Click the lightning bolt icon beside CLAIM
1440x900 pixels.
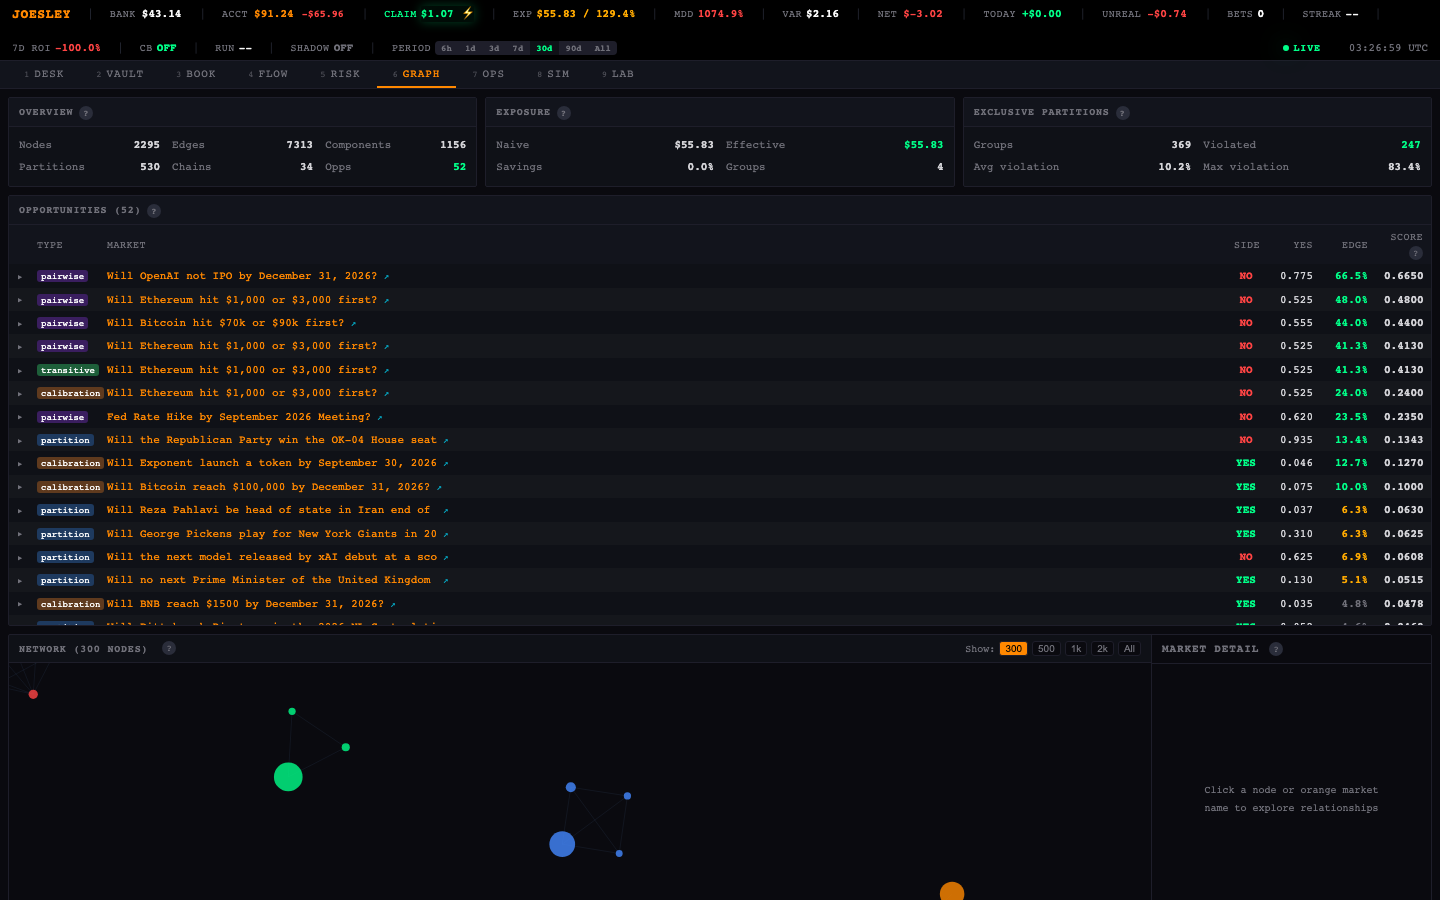(468, 14)
